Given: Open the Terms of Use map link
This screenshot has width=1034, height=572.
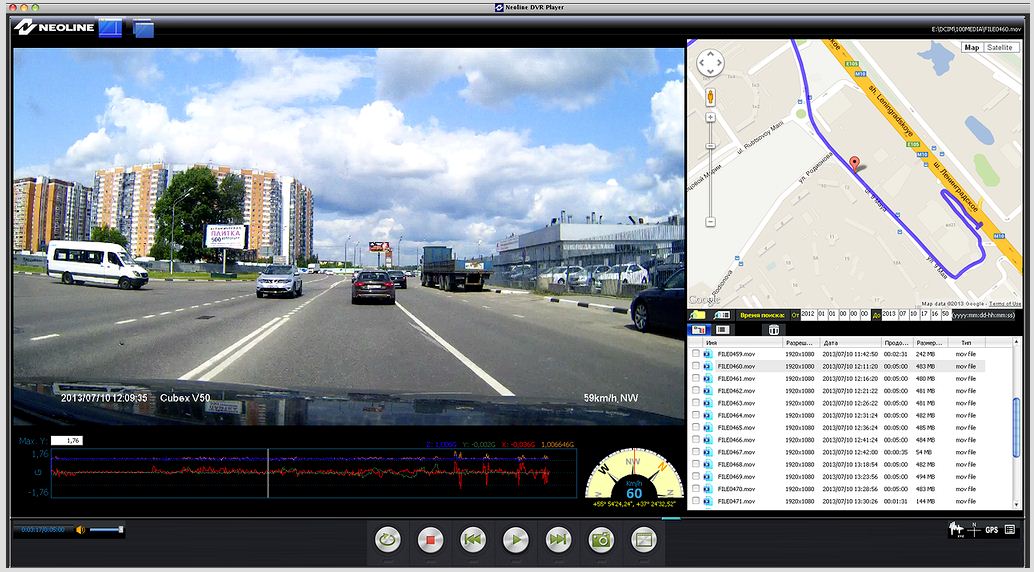Looking at the screenshot, I should (1005, 303).
